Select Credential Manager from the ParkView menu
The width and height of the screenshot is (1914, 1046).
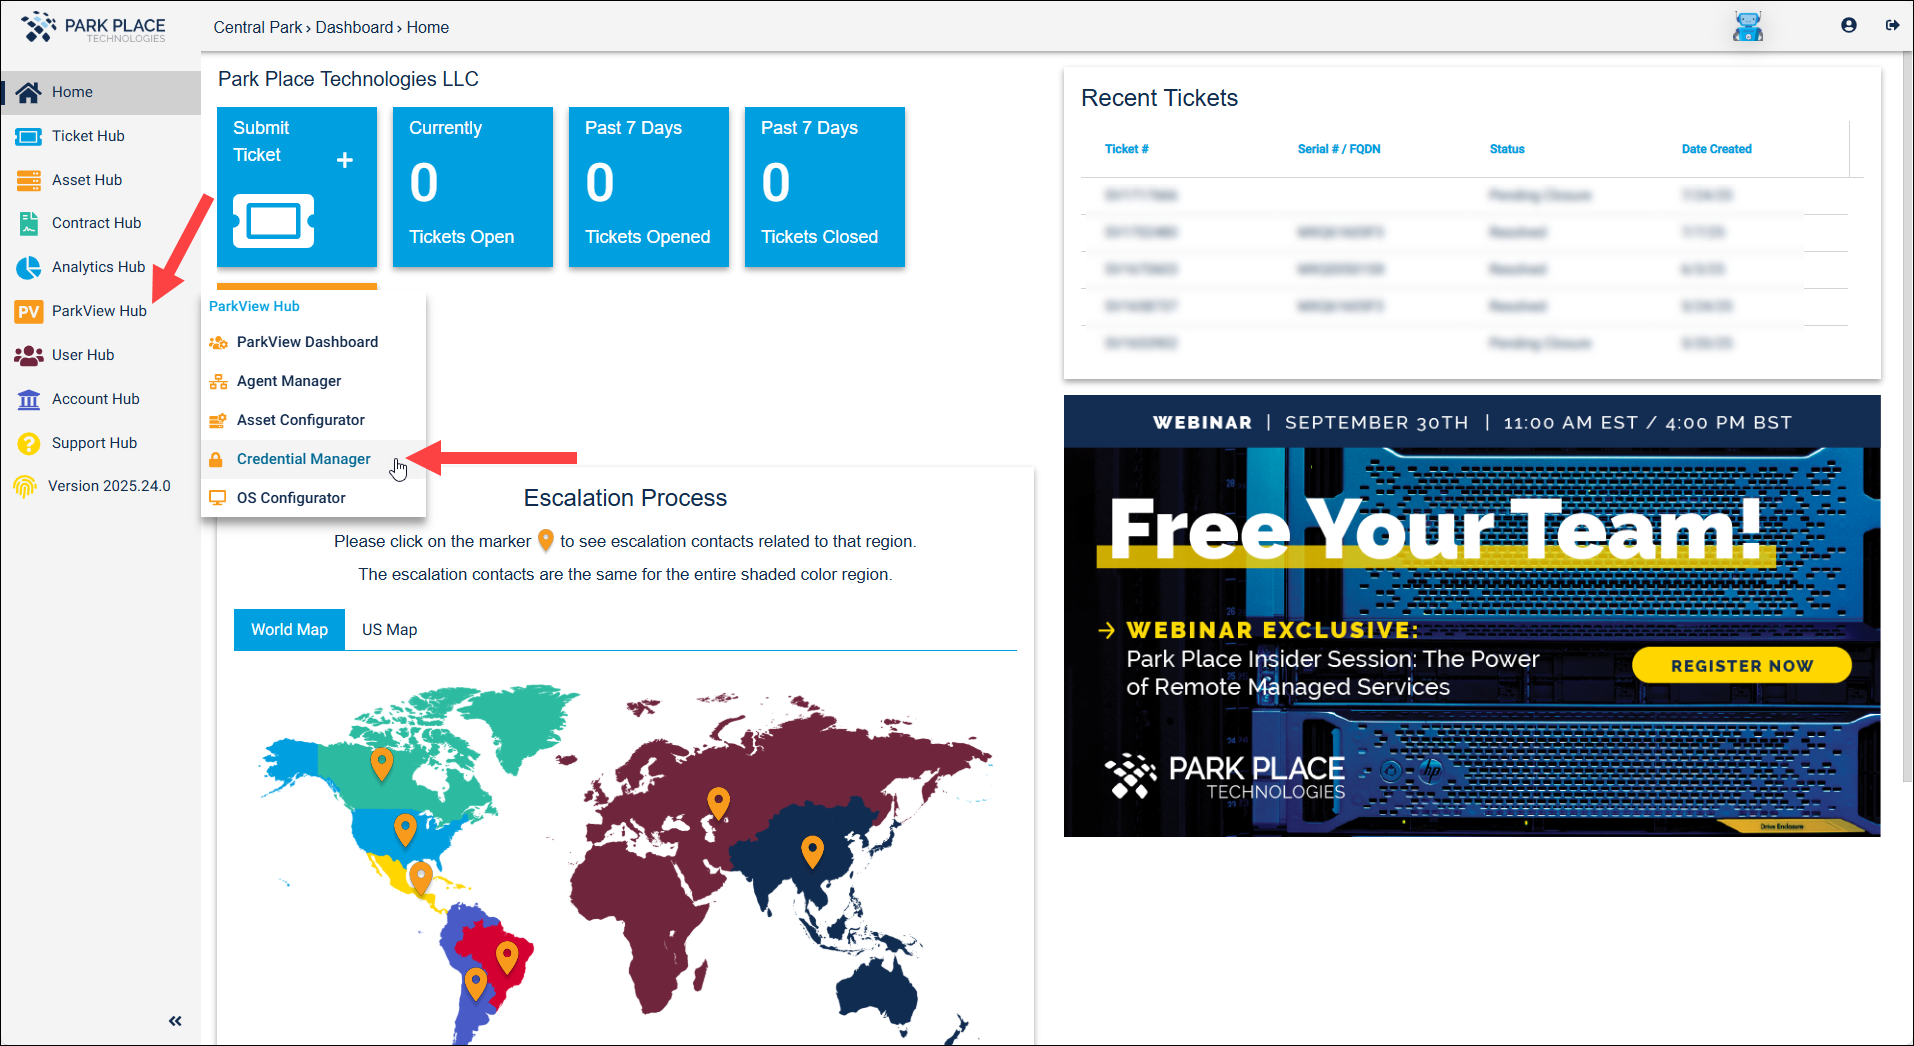[303, 458]
